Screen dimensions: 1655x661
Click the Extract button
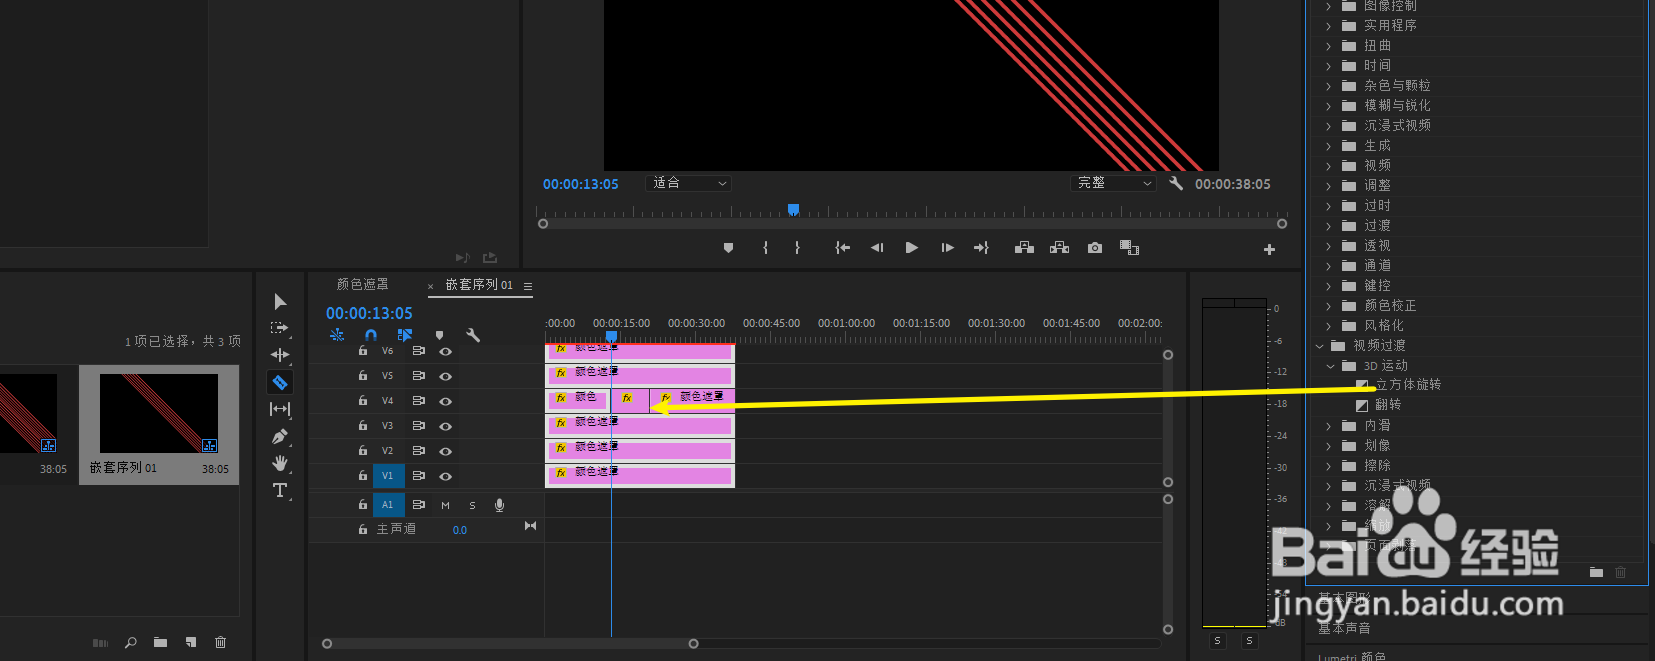pyautogui.click(x=1060, y=248)
